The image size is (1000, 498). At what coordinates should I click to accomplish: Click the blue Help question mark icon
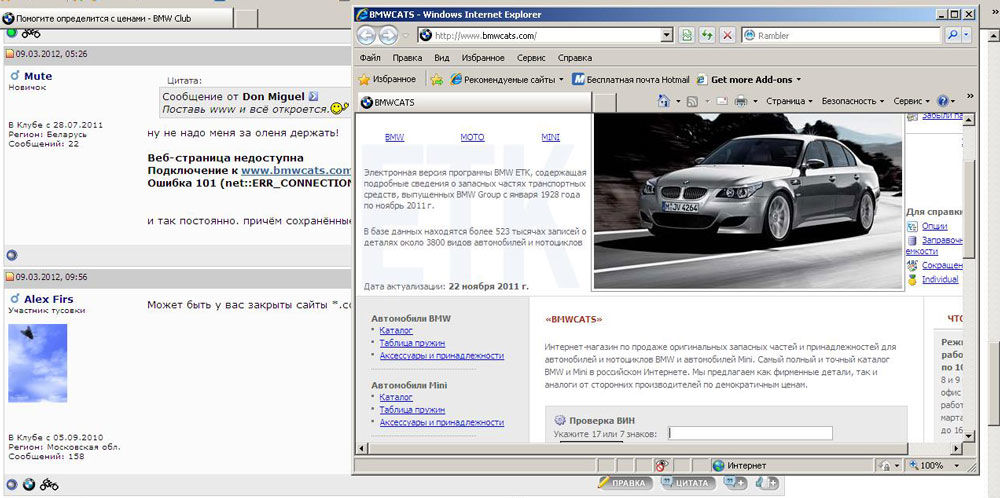click(943, 101)
